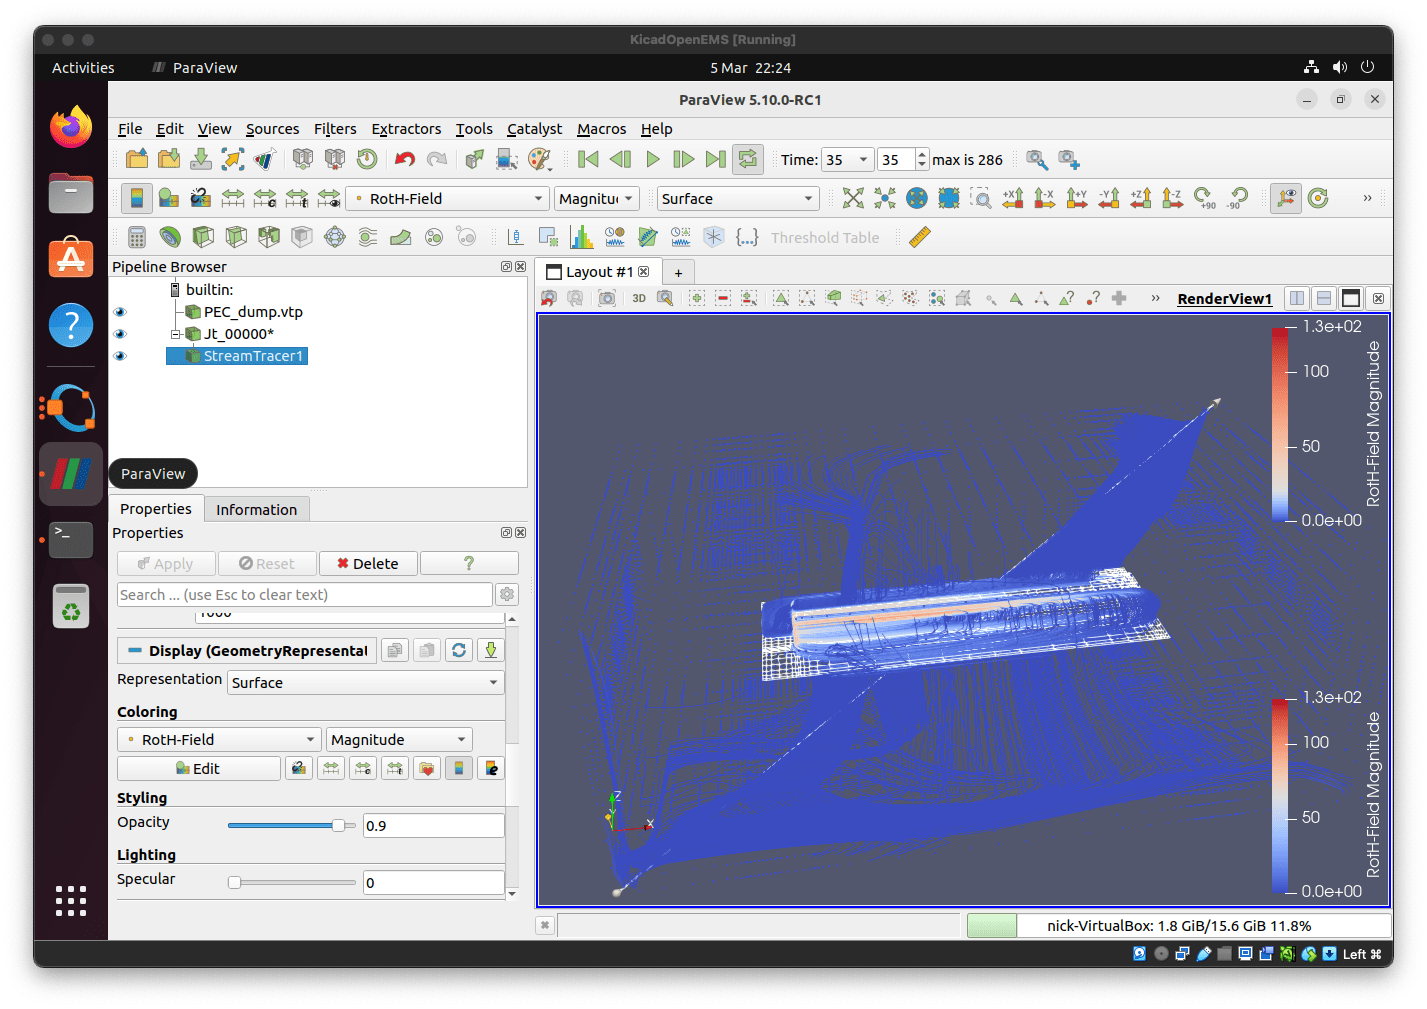Toggle scalar bar icon under Coloring
This screenshot has width=1427, height=1009.
click(x=459, y=768)
